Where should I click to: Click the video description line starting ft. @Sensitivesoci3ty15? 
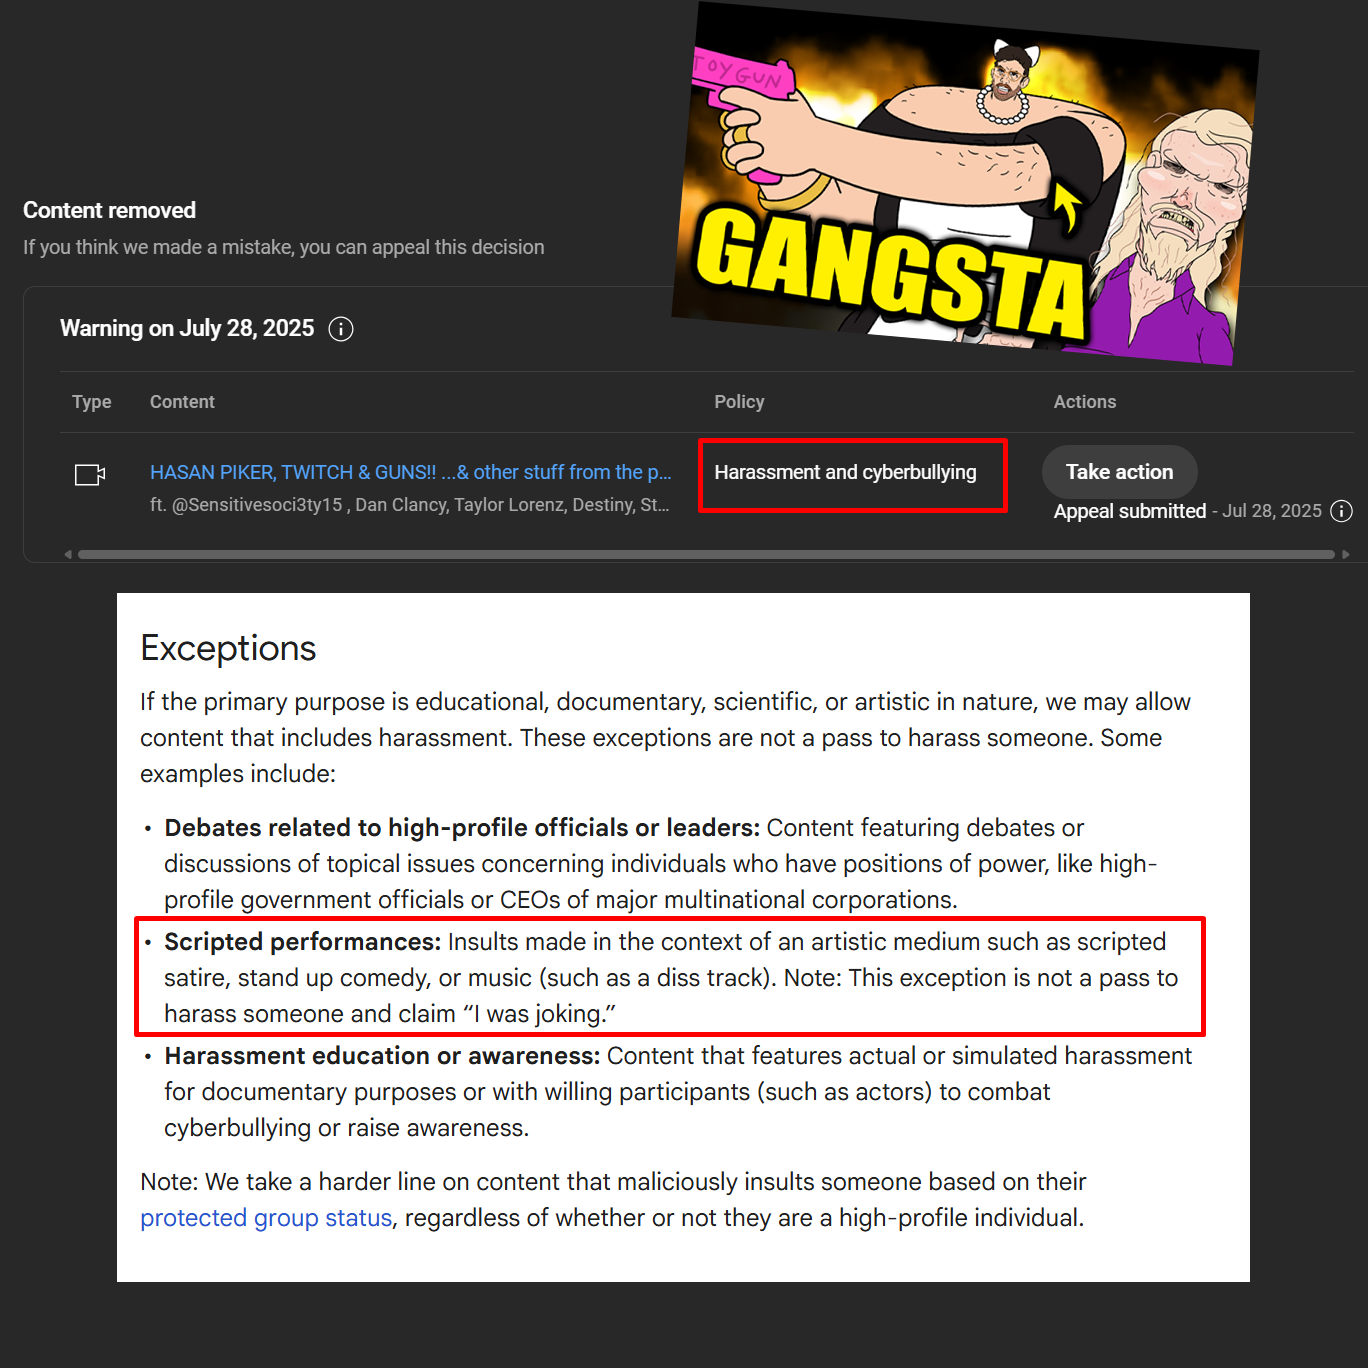coord(410,505)
